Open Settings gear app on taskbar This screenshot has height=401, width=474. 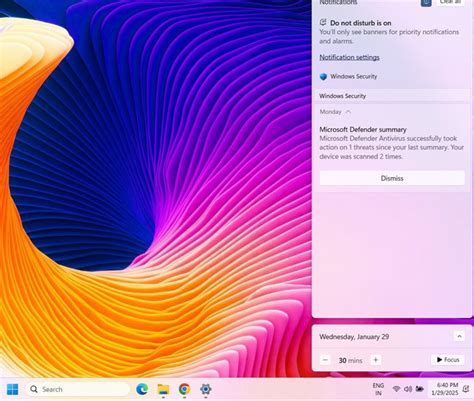(206, 389)
